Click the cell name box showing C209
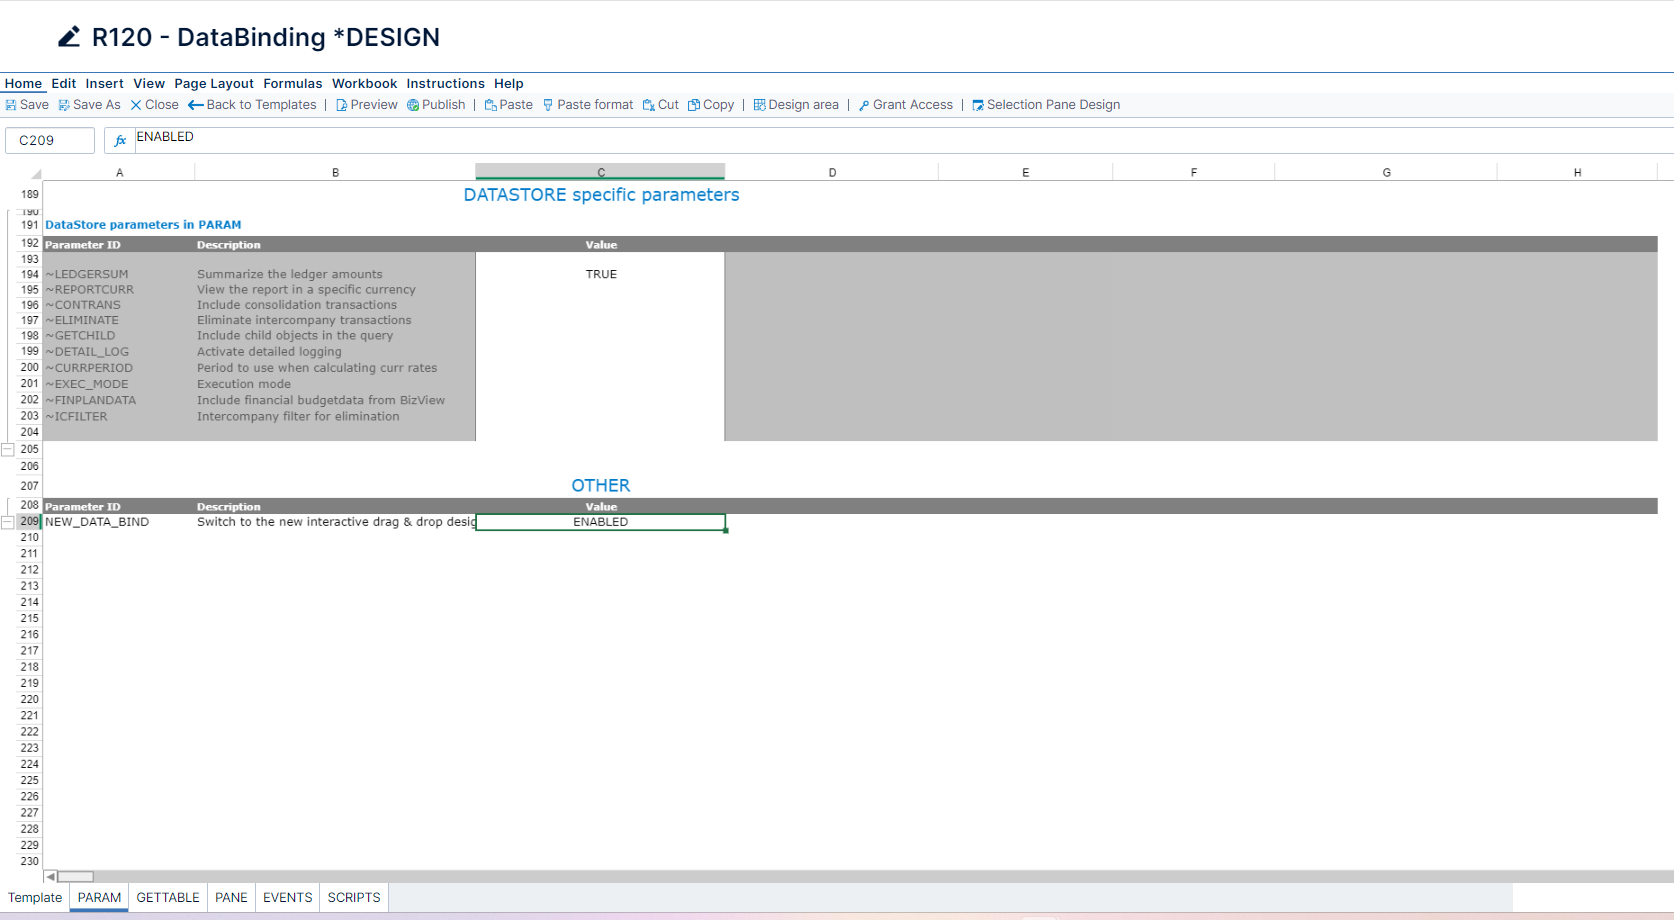Viewport: 1674px width, 920px height. (50, 141)
